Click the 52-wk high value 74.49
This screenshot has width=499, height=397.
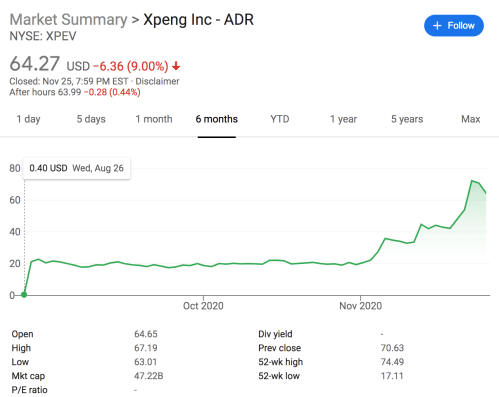pyautogui.click(x=392, y=362)
